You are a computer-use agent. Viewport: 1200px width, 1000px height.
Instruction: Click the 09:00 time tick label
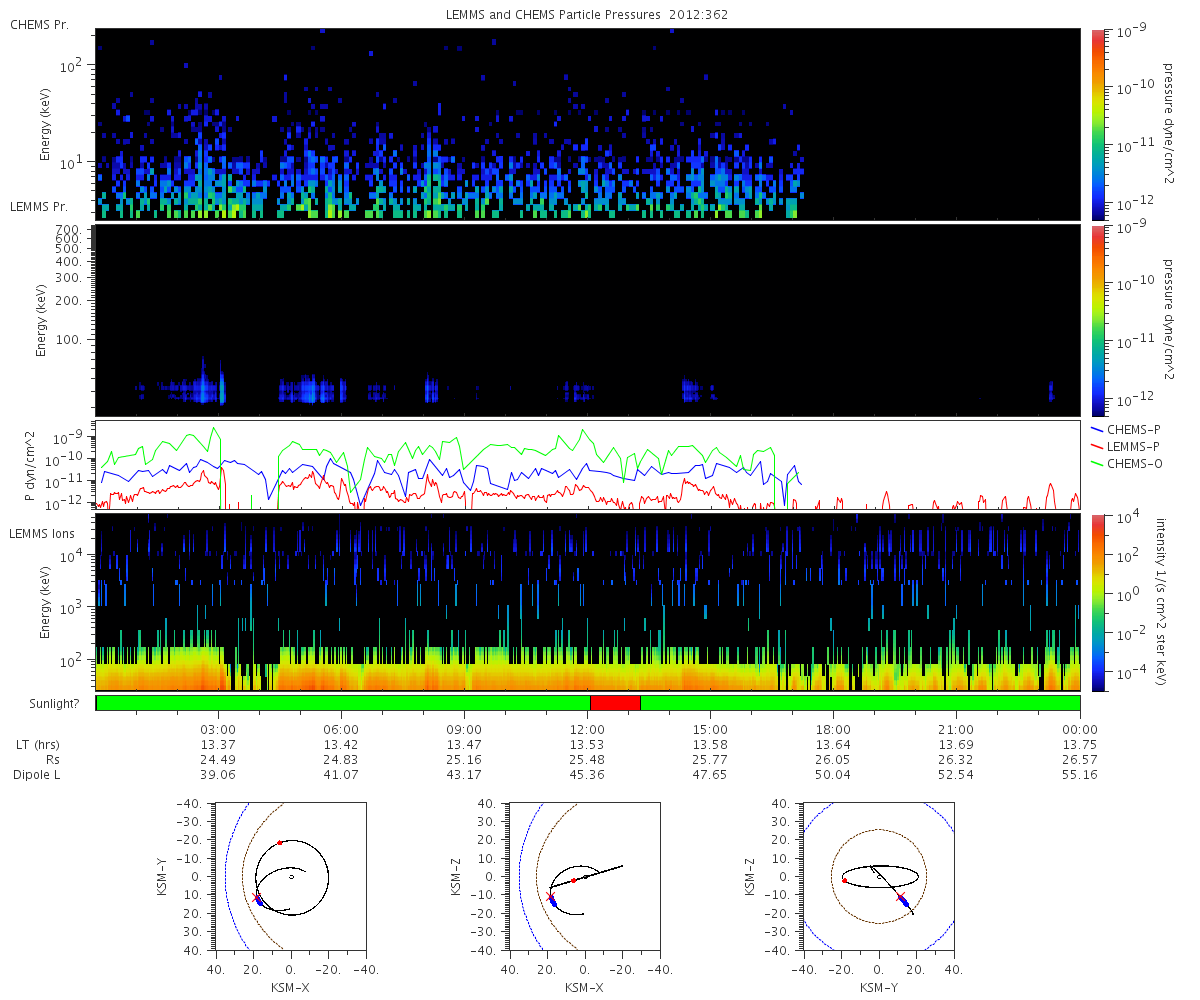464,730
